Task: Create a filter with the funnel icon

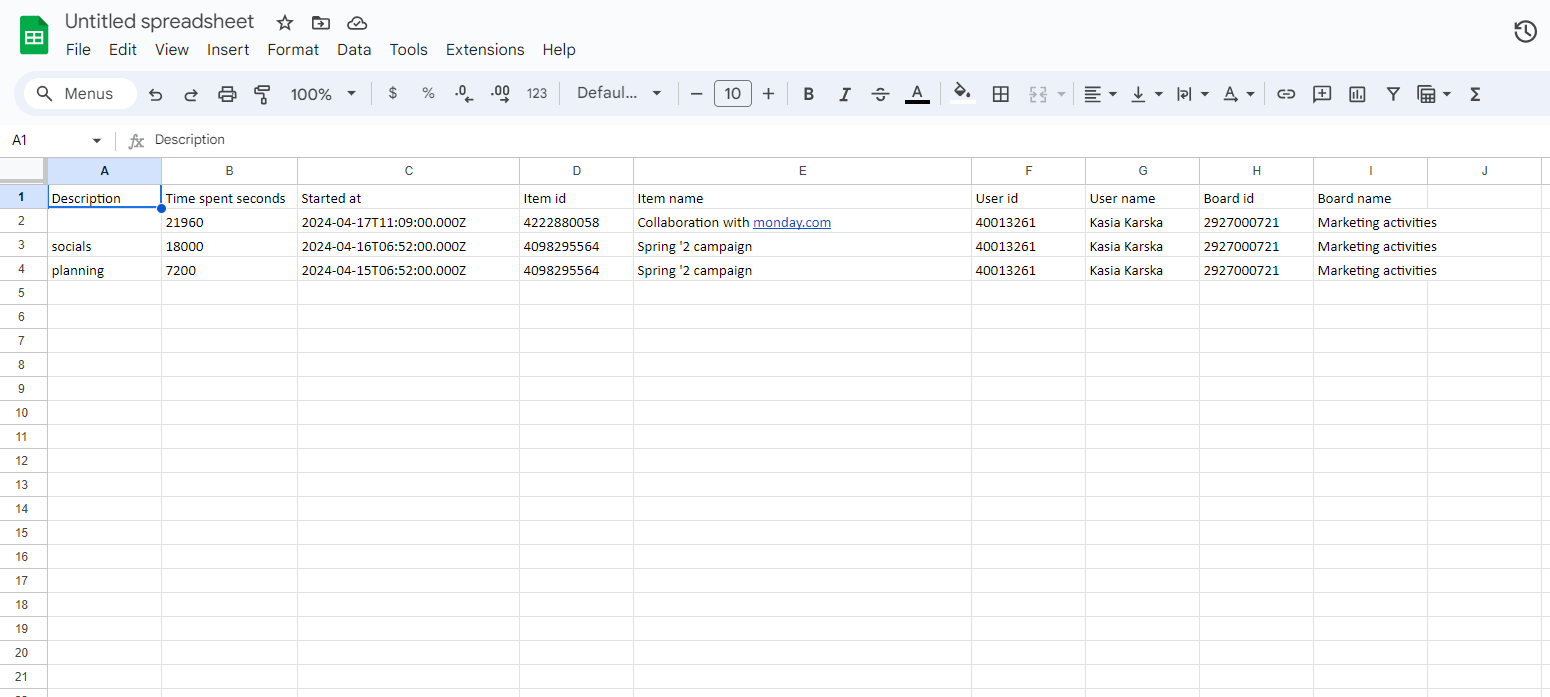Action: coord(1393,93)
